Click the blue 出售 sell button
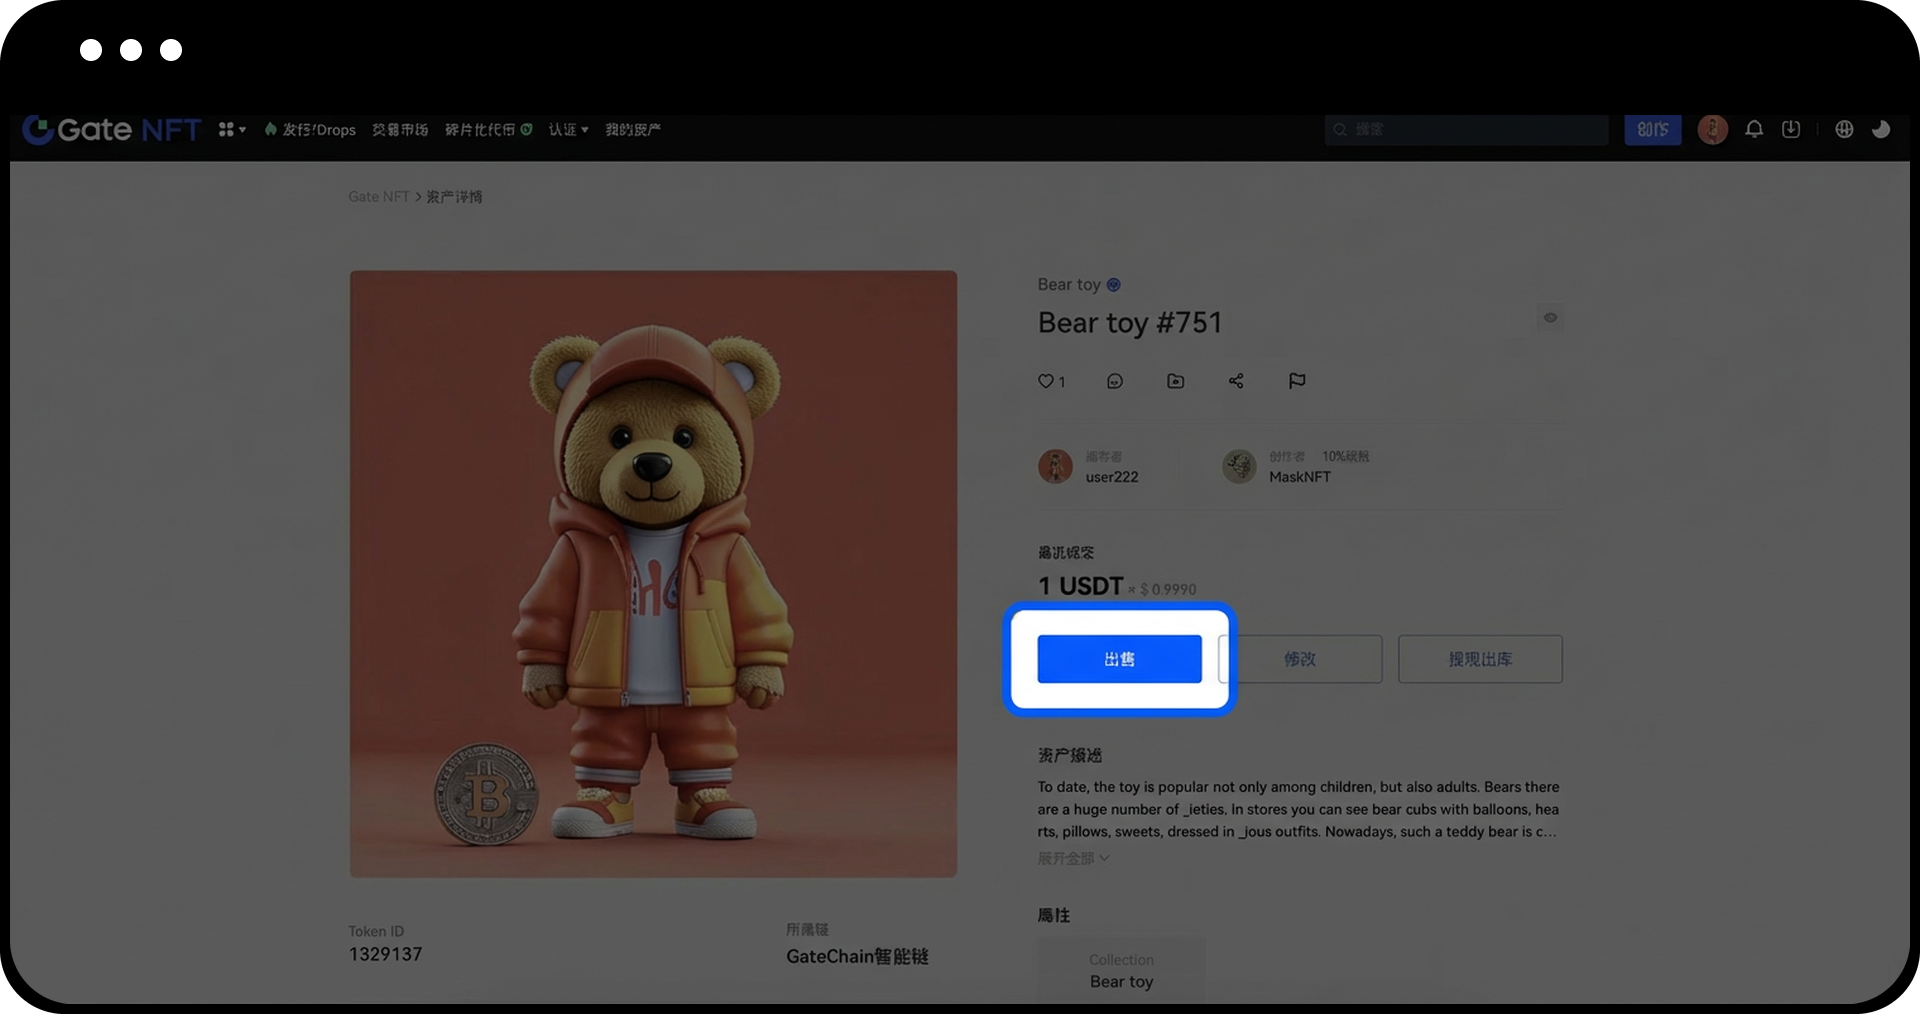The height and width of the screenshot is (1014, 1920). 1119,659
